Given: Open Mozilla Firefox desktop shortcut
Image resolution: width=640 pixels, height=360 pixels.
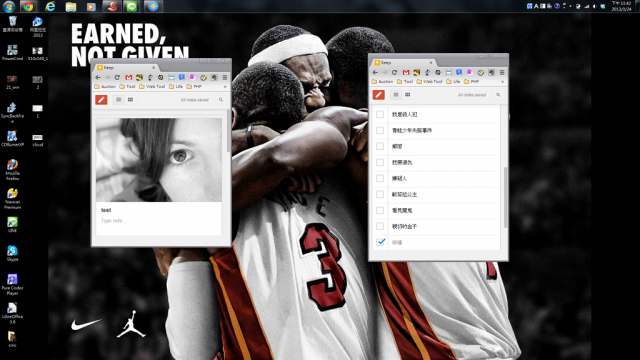Looking at the screenshot, I should (12, 169).
